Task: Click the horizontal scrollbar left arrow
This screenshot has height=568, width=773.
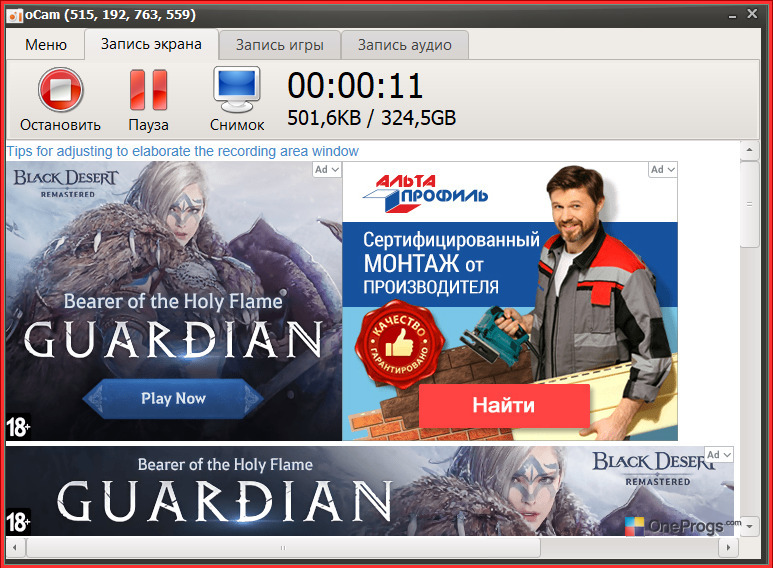Action: (15, 547)
